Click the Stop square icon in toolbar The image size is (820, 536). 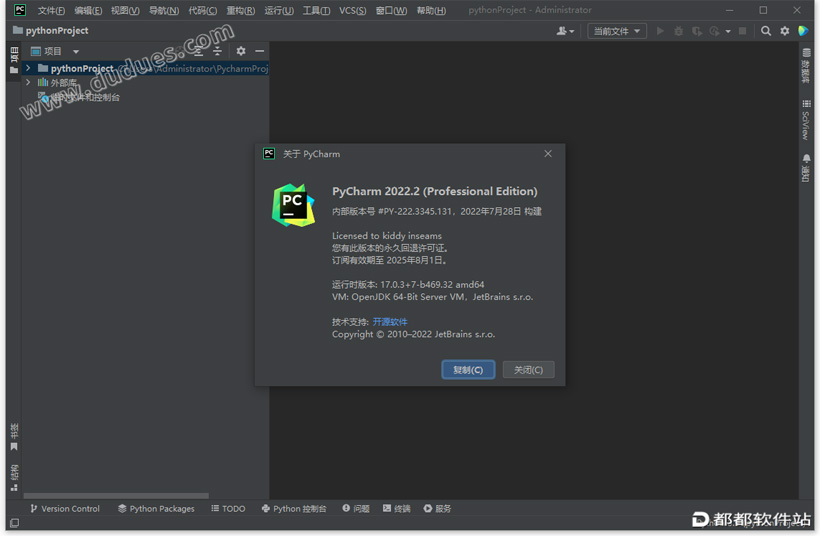pyautogui.click(x=742, y=31)
